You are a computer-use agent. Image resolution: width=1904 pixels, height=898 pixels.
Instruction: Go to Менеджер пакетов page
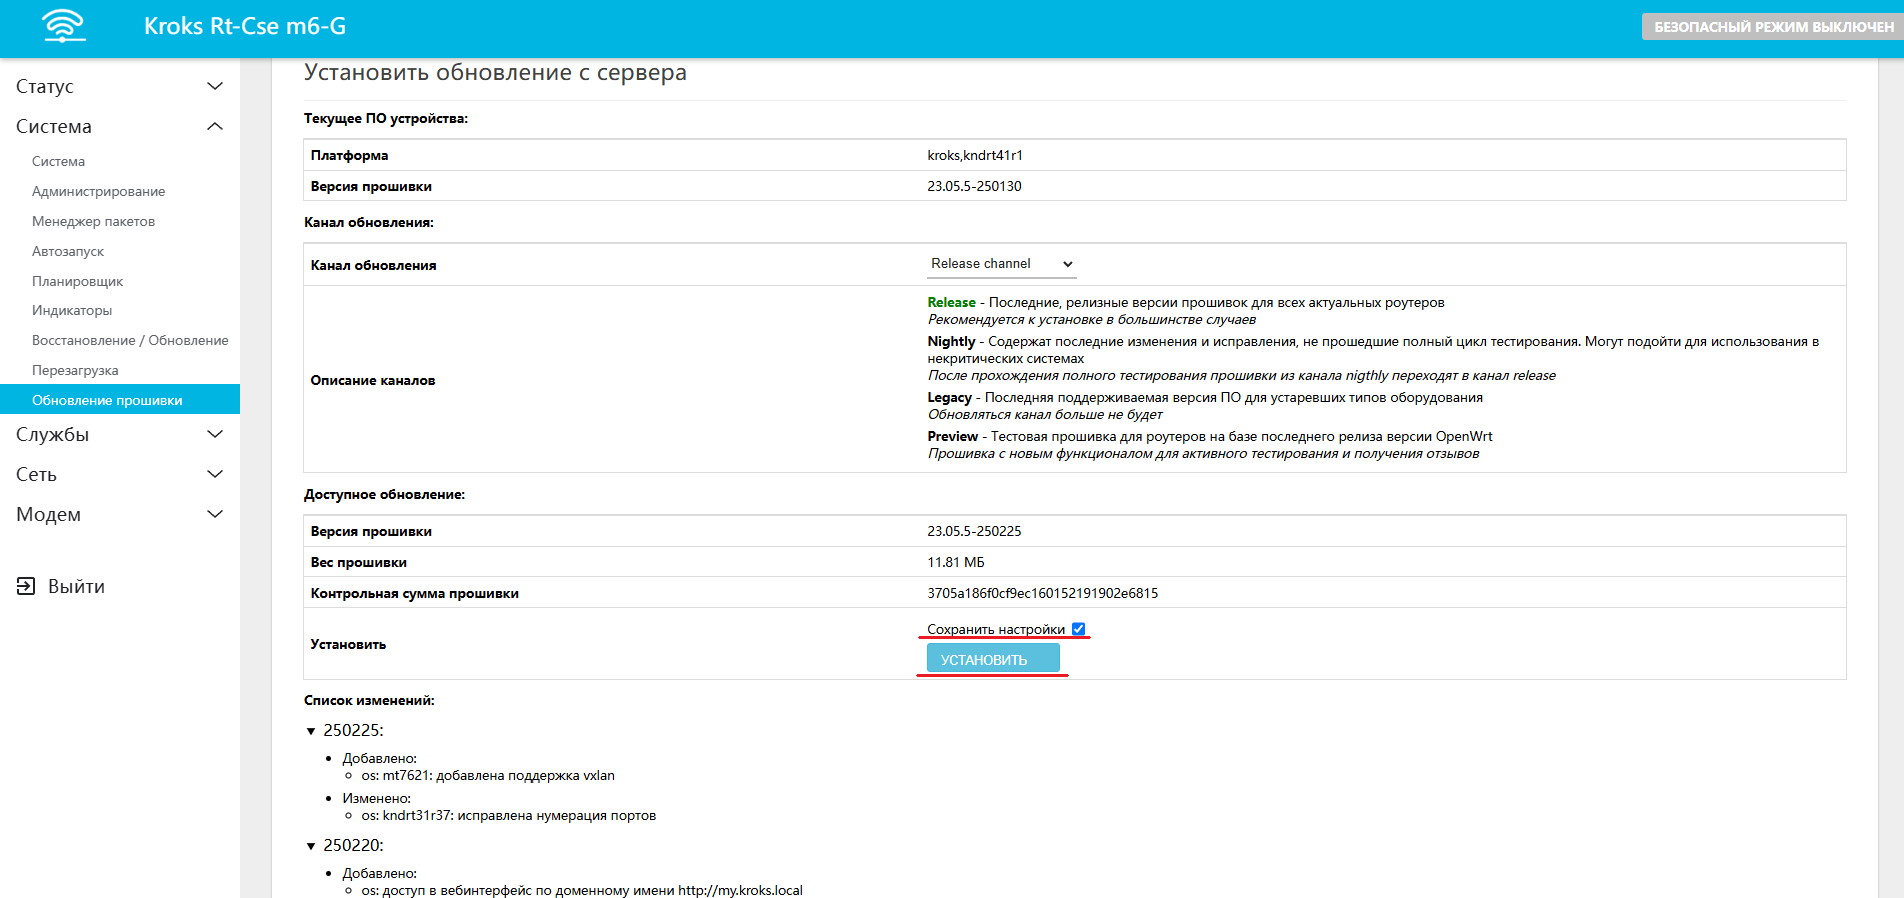pyautogui.click(x=93, y=221)
